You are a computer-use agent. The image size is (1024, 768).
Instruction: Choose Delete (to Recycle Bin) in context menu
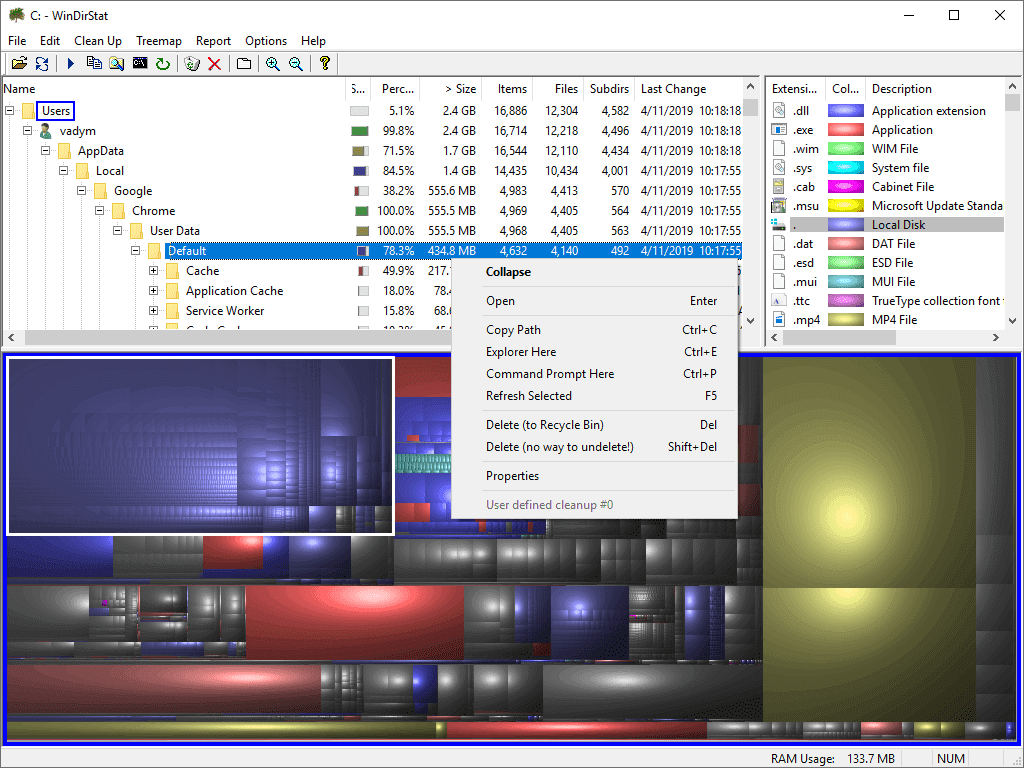click(595, 424)
